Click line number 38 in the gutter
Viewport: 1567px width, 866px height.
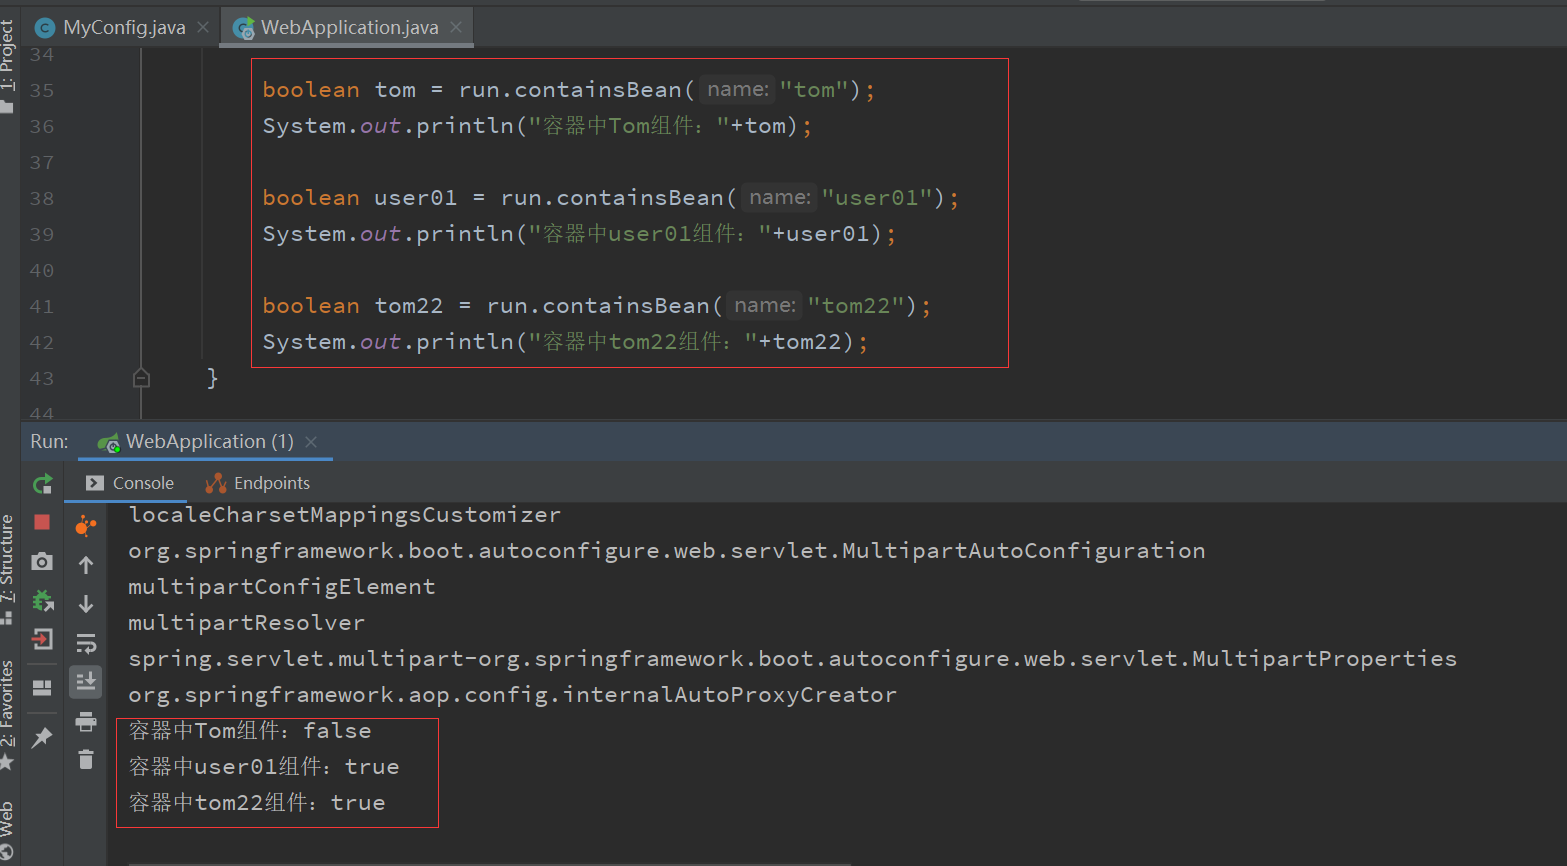click(x=42, y=198)
